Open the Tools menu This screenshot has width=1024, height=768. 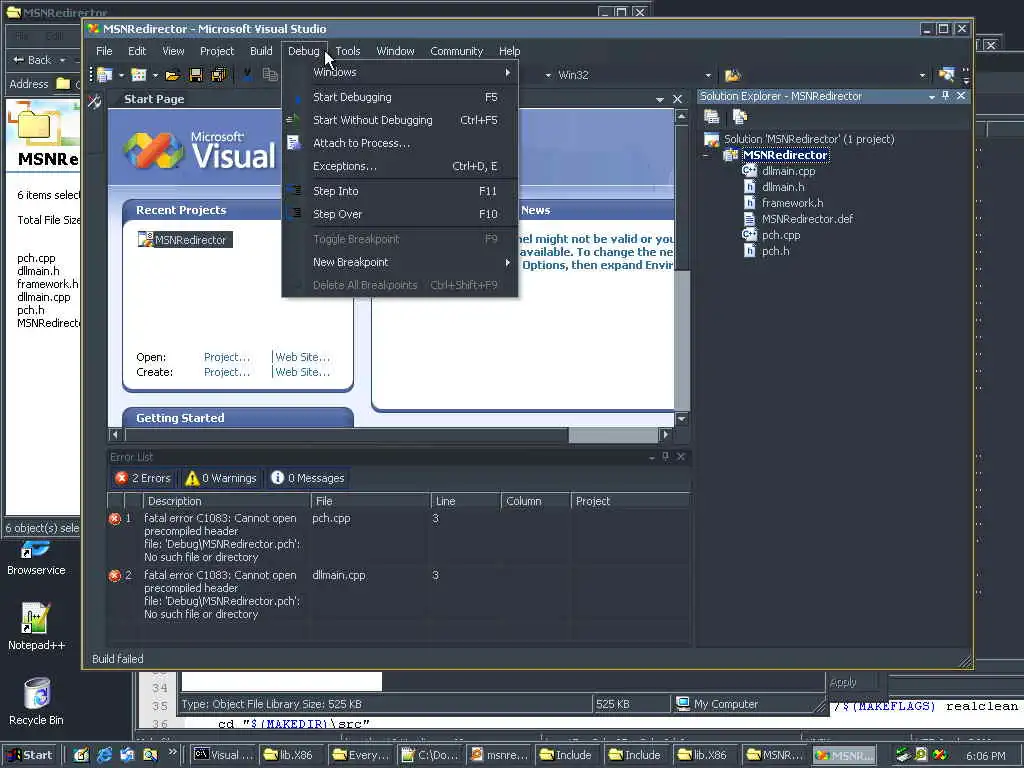click(348, 51)
